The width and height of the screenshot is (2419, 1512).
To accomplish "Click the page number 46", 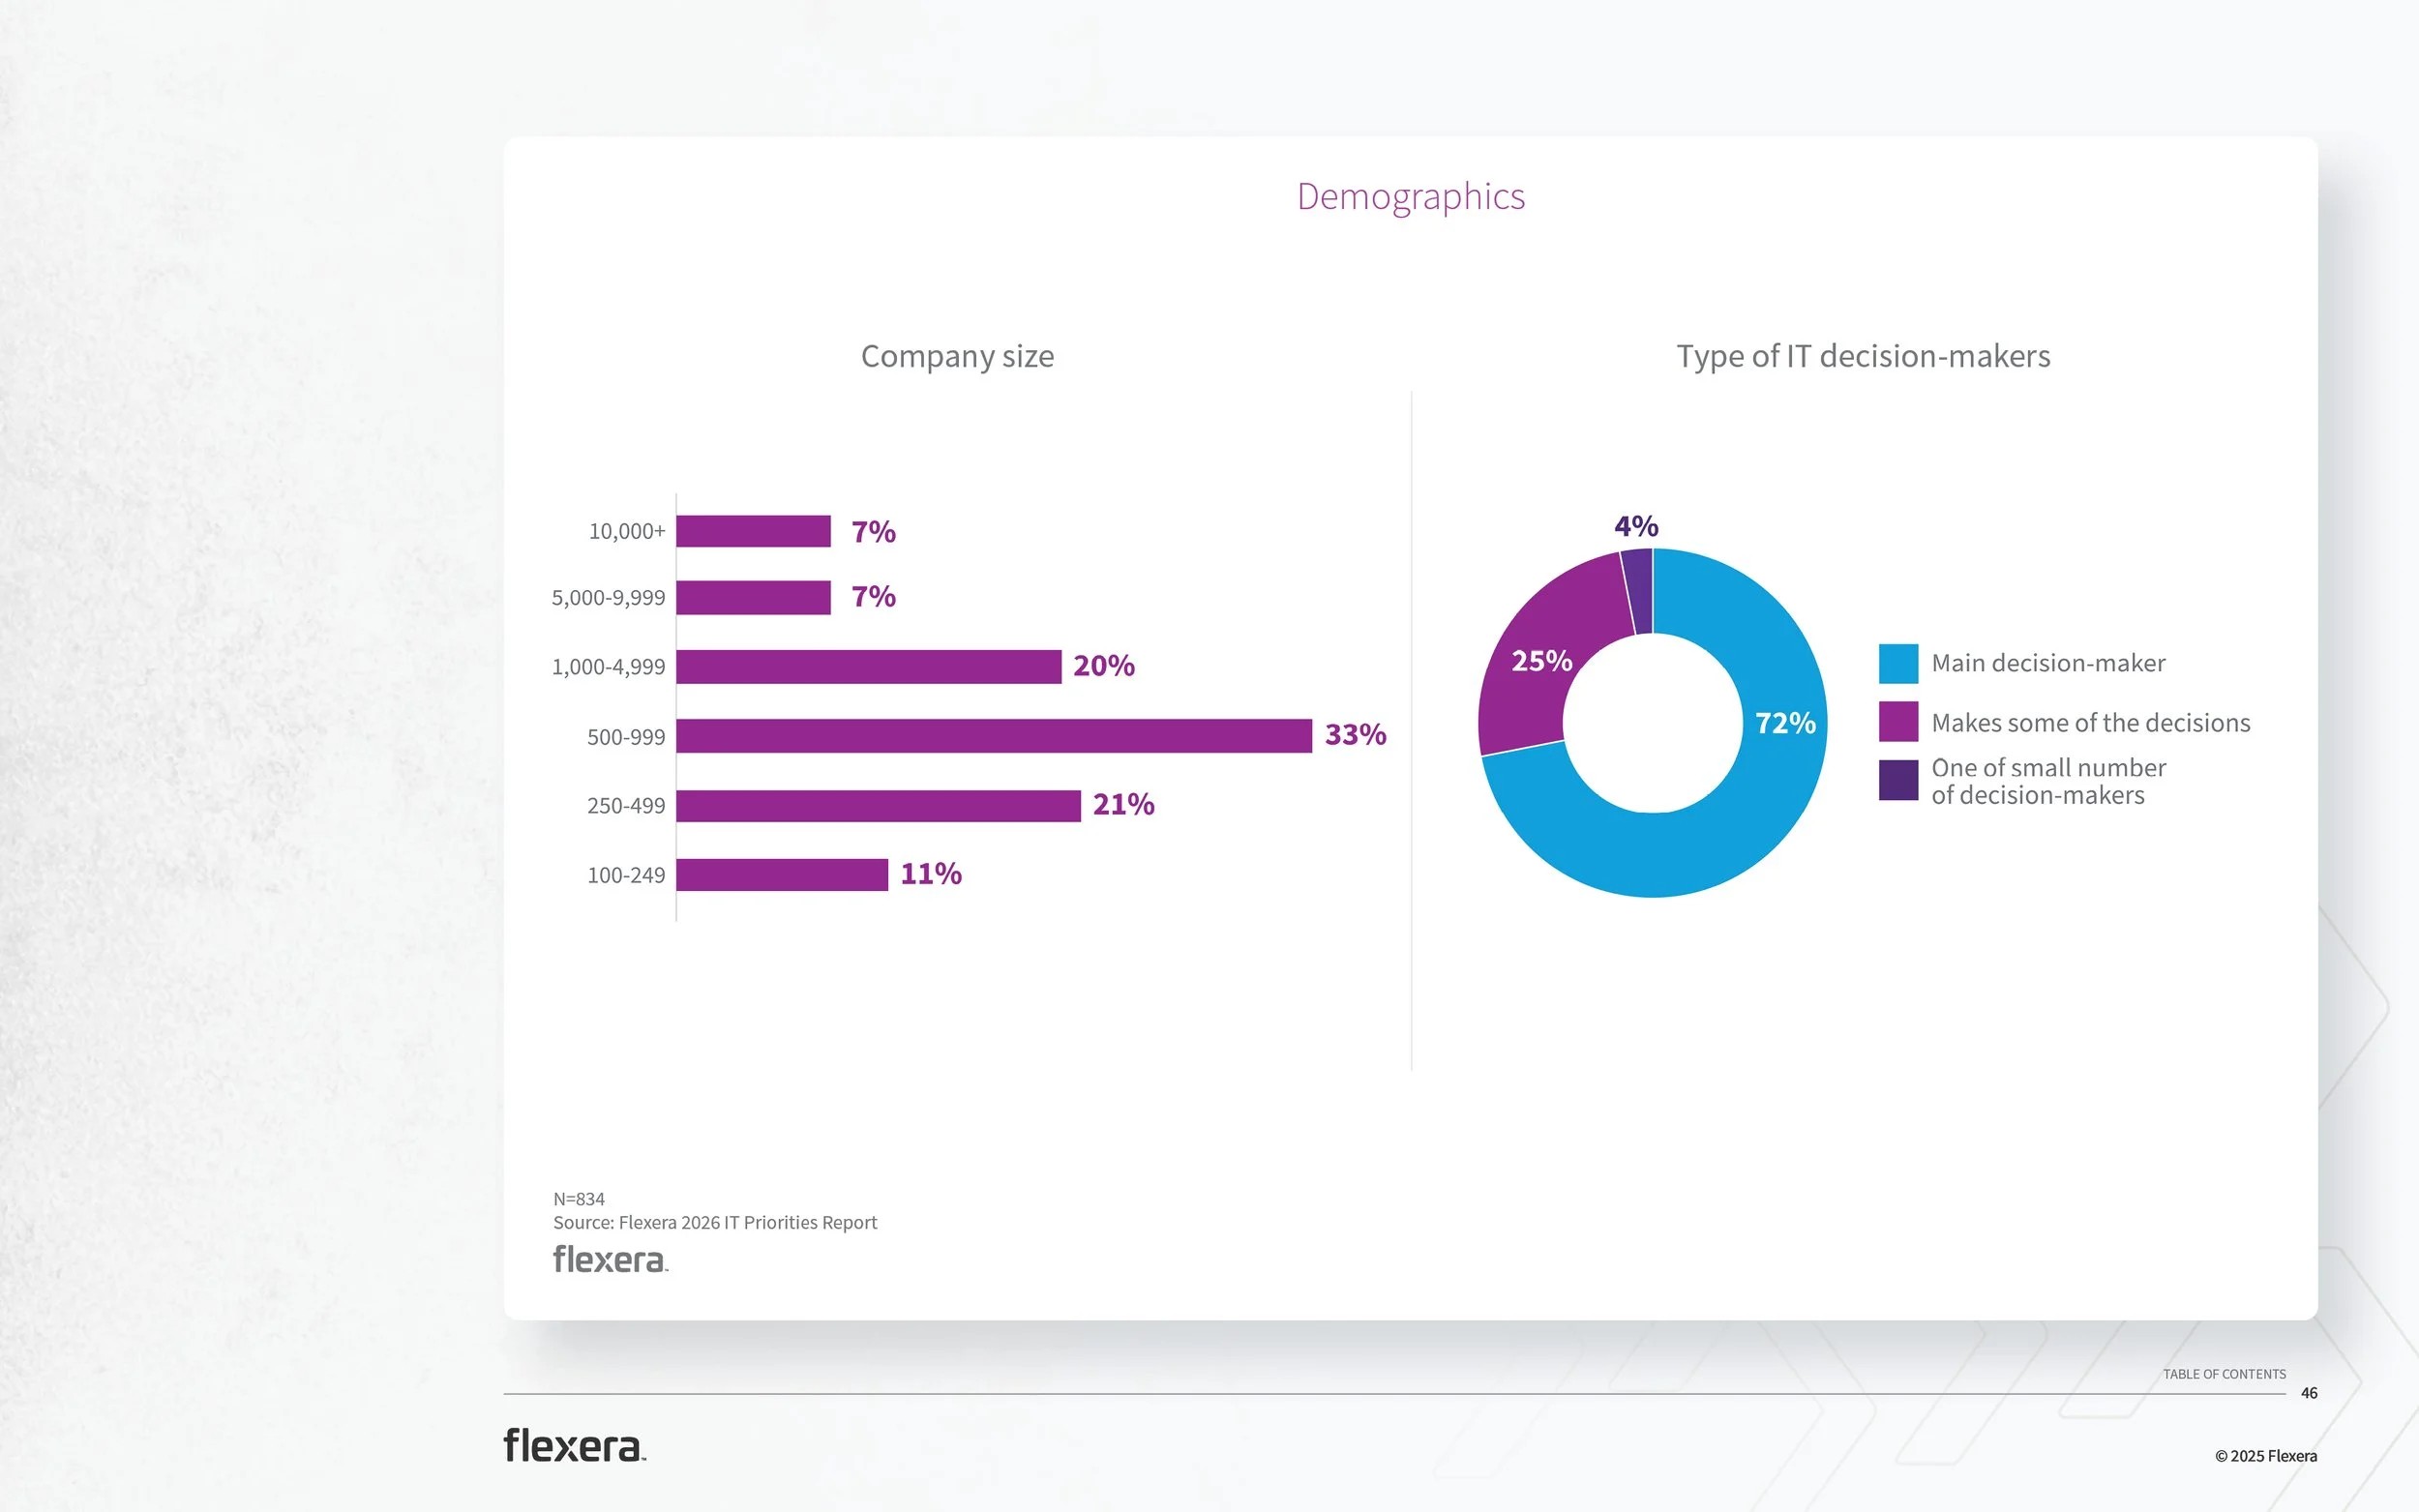I will (x=2308, y=1393).
